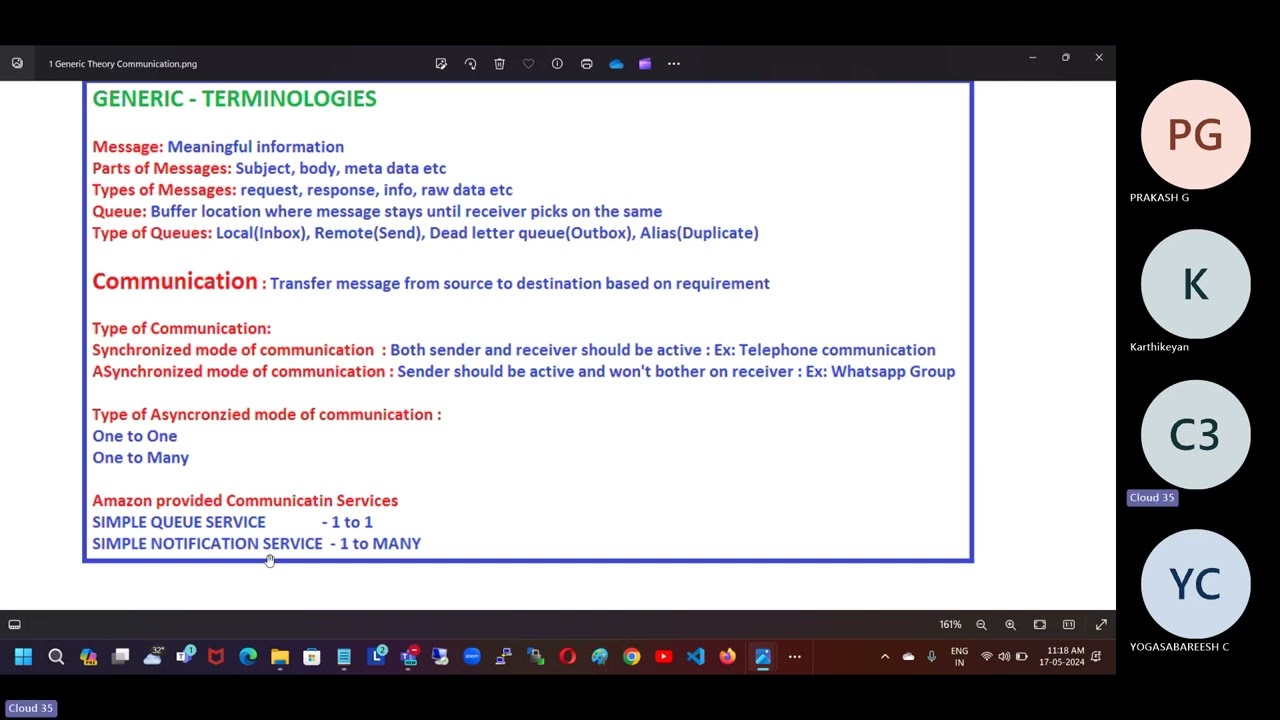Image resolution: width=1280 pixels, height=720 pixels.
Task: Click the actual size icon in the status bar
Action: (1069, 625)
